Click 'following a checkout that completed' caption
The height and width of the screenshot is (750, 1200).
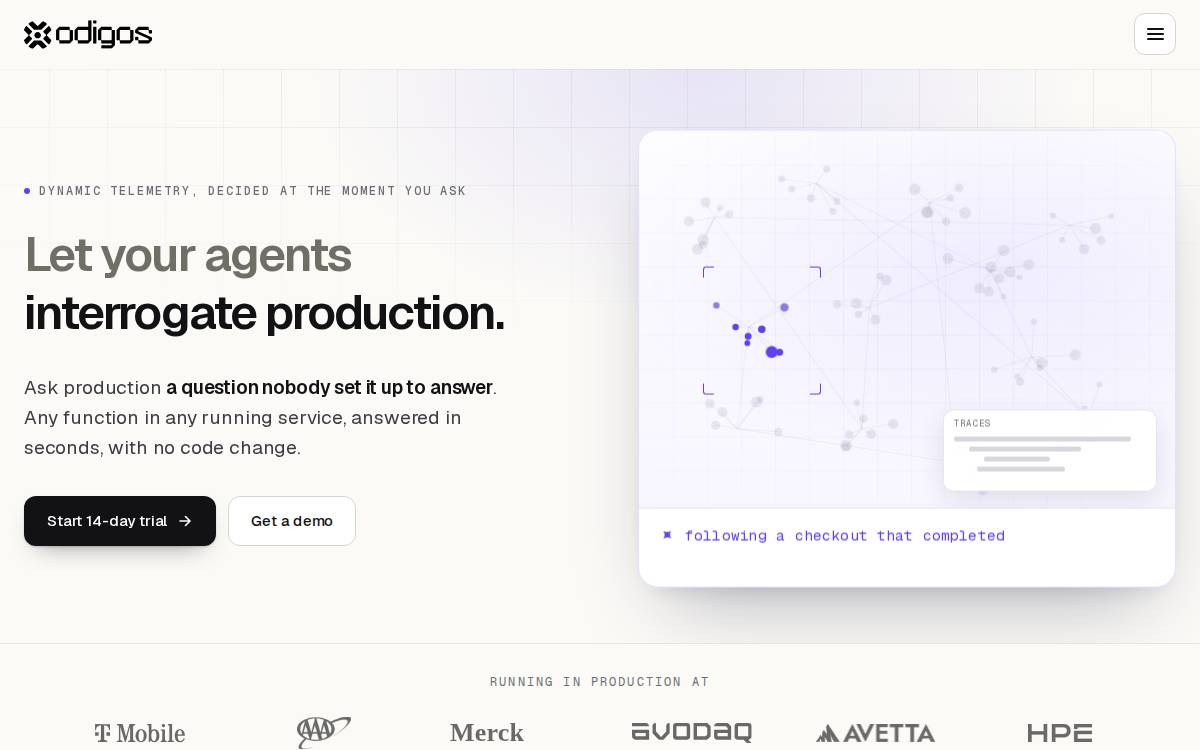845,536
